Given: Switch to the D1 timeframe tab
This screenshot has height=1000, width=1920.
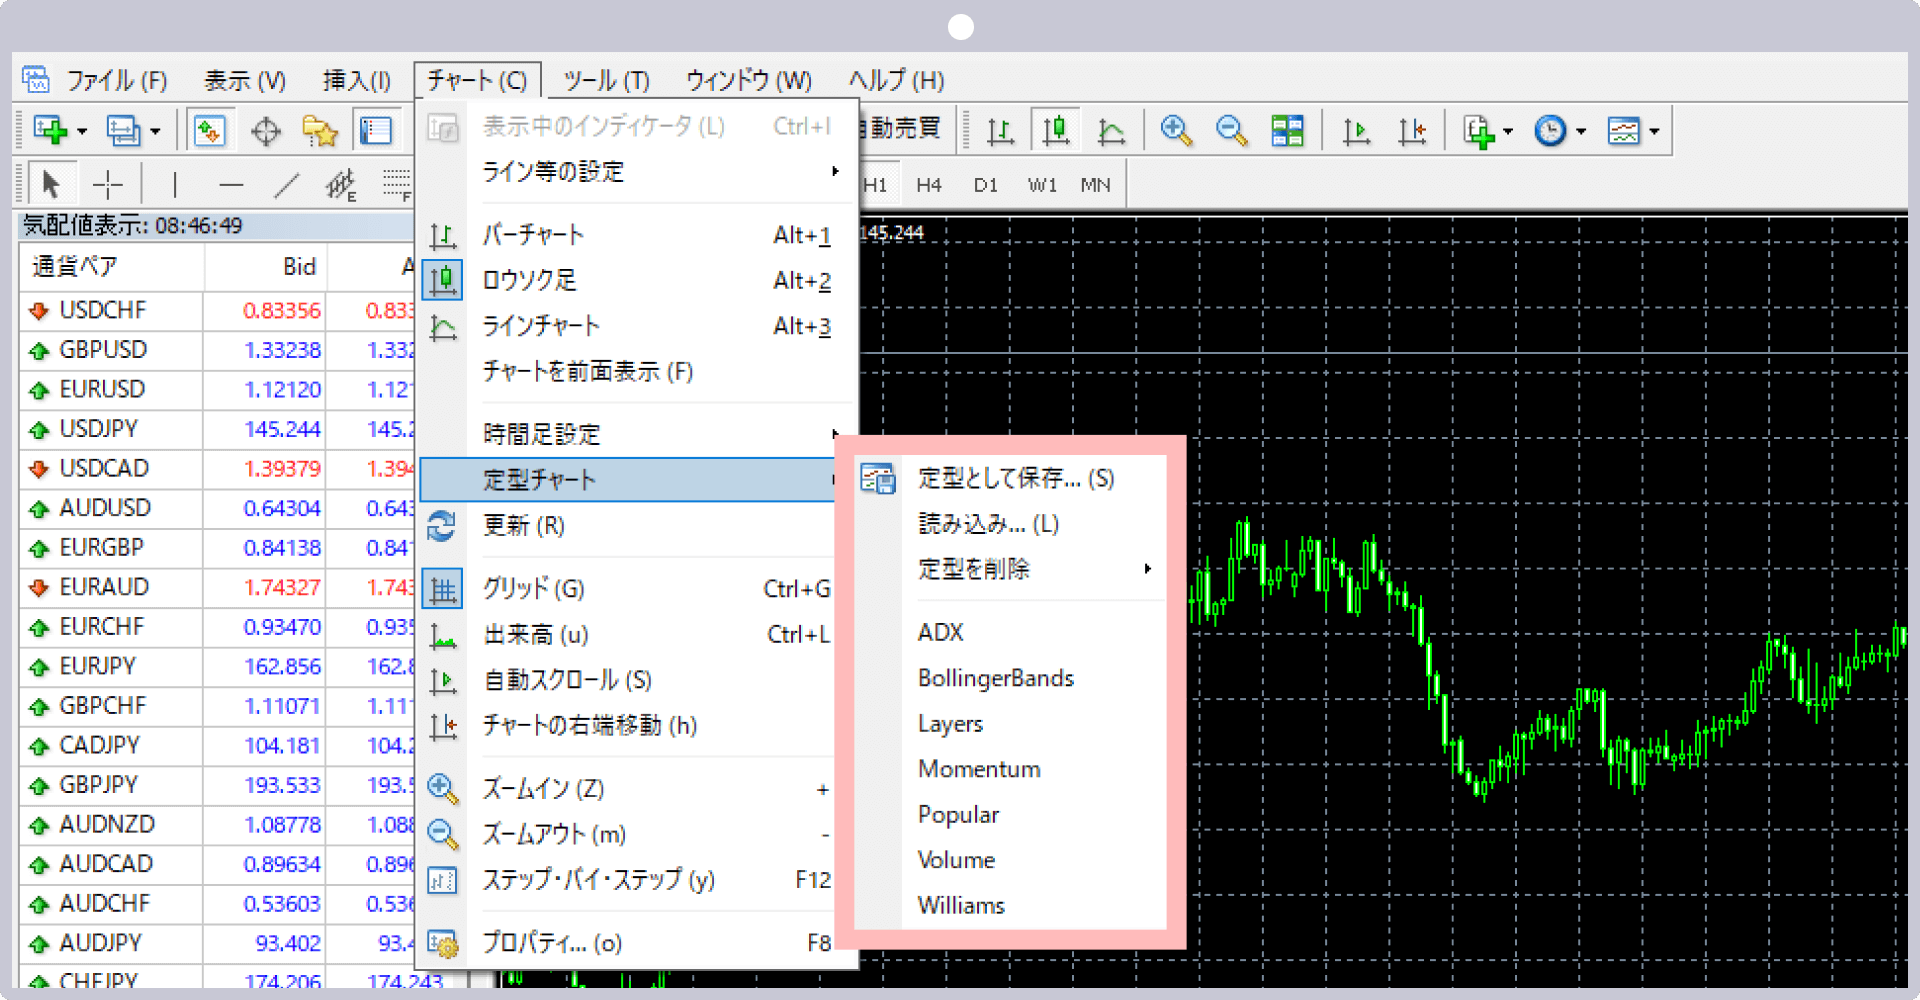Looking at the screenshot, I should pos(985,184).
